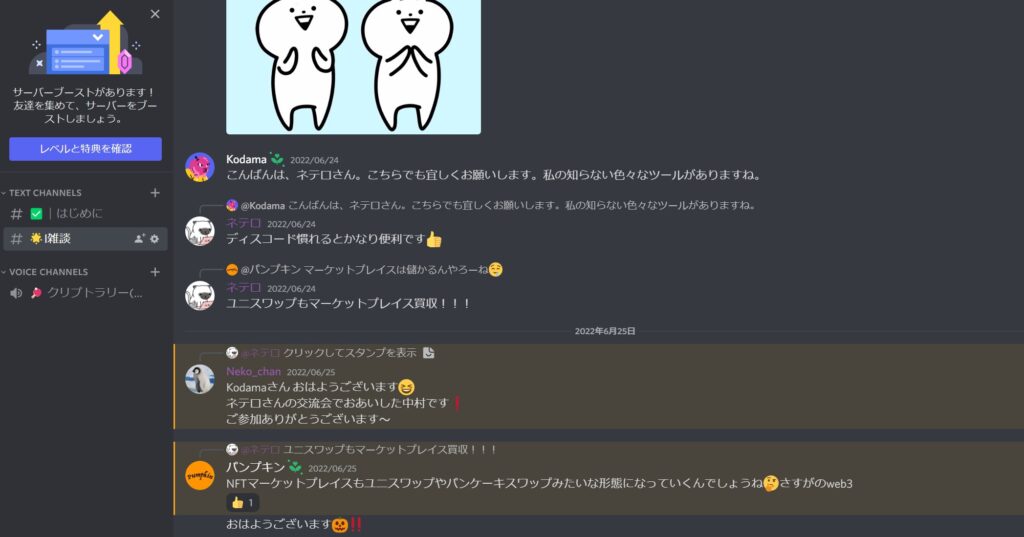The width and height of the screenshot is (1024, 537).
Task: Click the Kodama username
Action: (x=246, y=159)
